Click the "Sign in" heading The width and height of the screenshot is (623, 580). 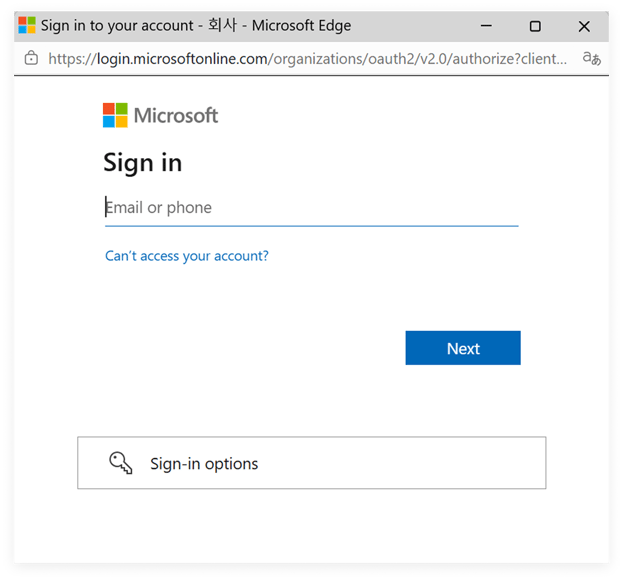point(143,163)
